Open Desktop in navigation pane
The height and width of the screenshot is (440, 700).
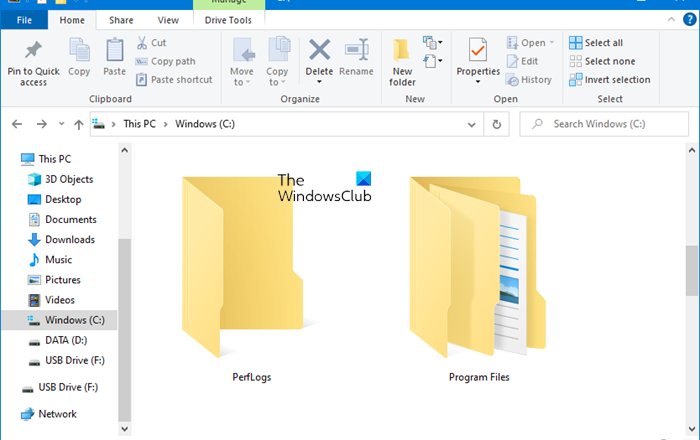pyautogui.click(x=54, y=199)
